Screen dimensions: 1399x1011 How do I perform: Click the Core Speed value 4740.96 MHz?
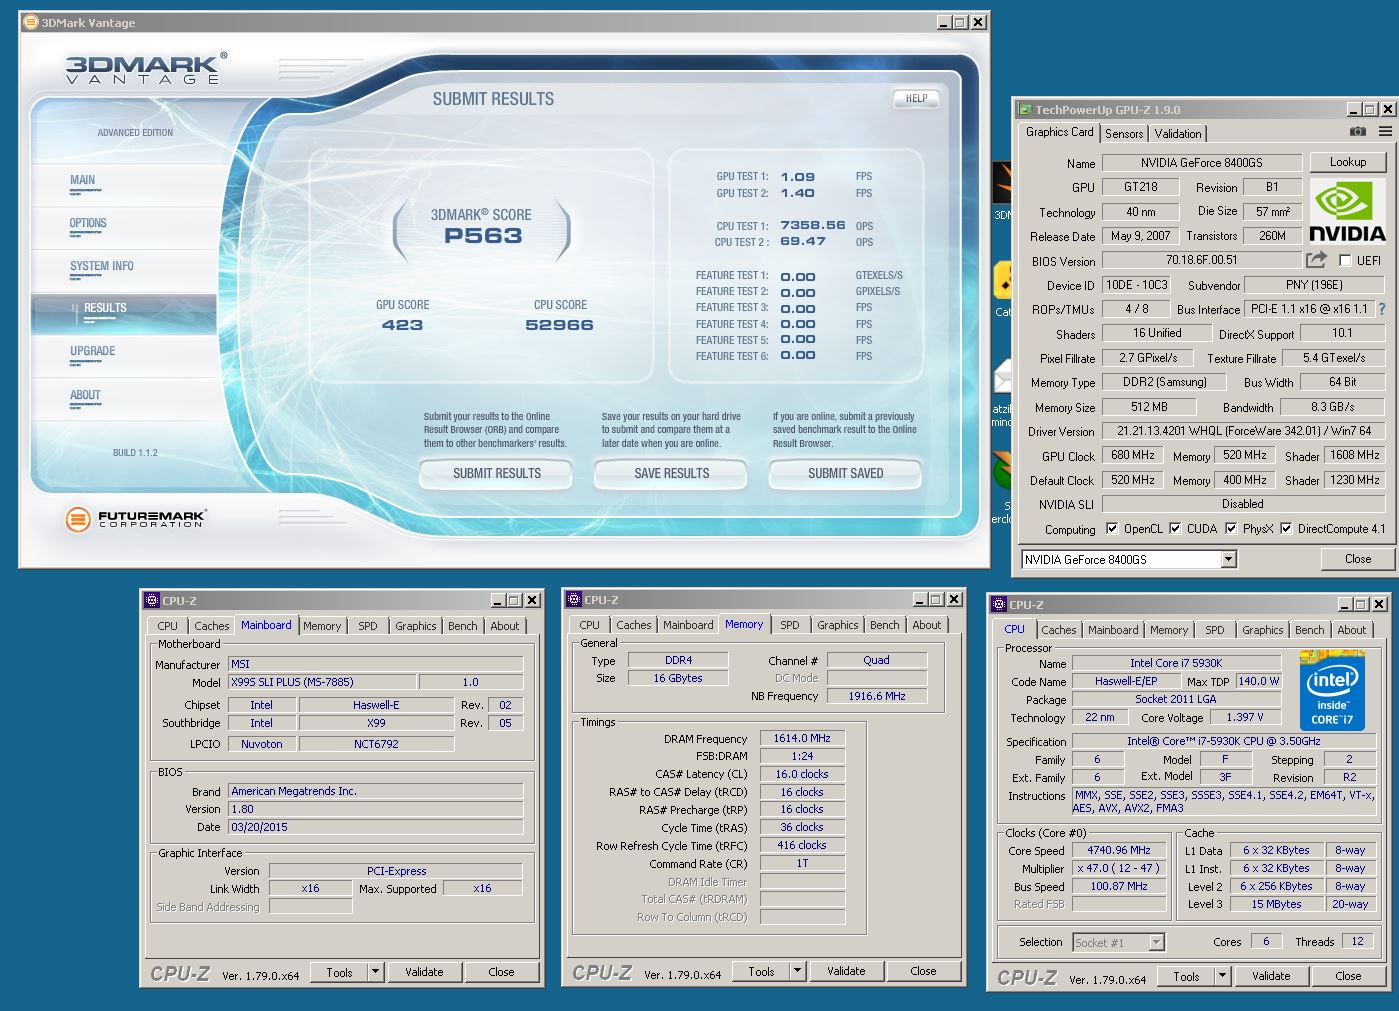(1120, 850)
